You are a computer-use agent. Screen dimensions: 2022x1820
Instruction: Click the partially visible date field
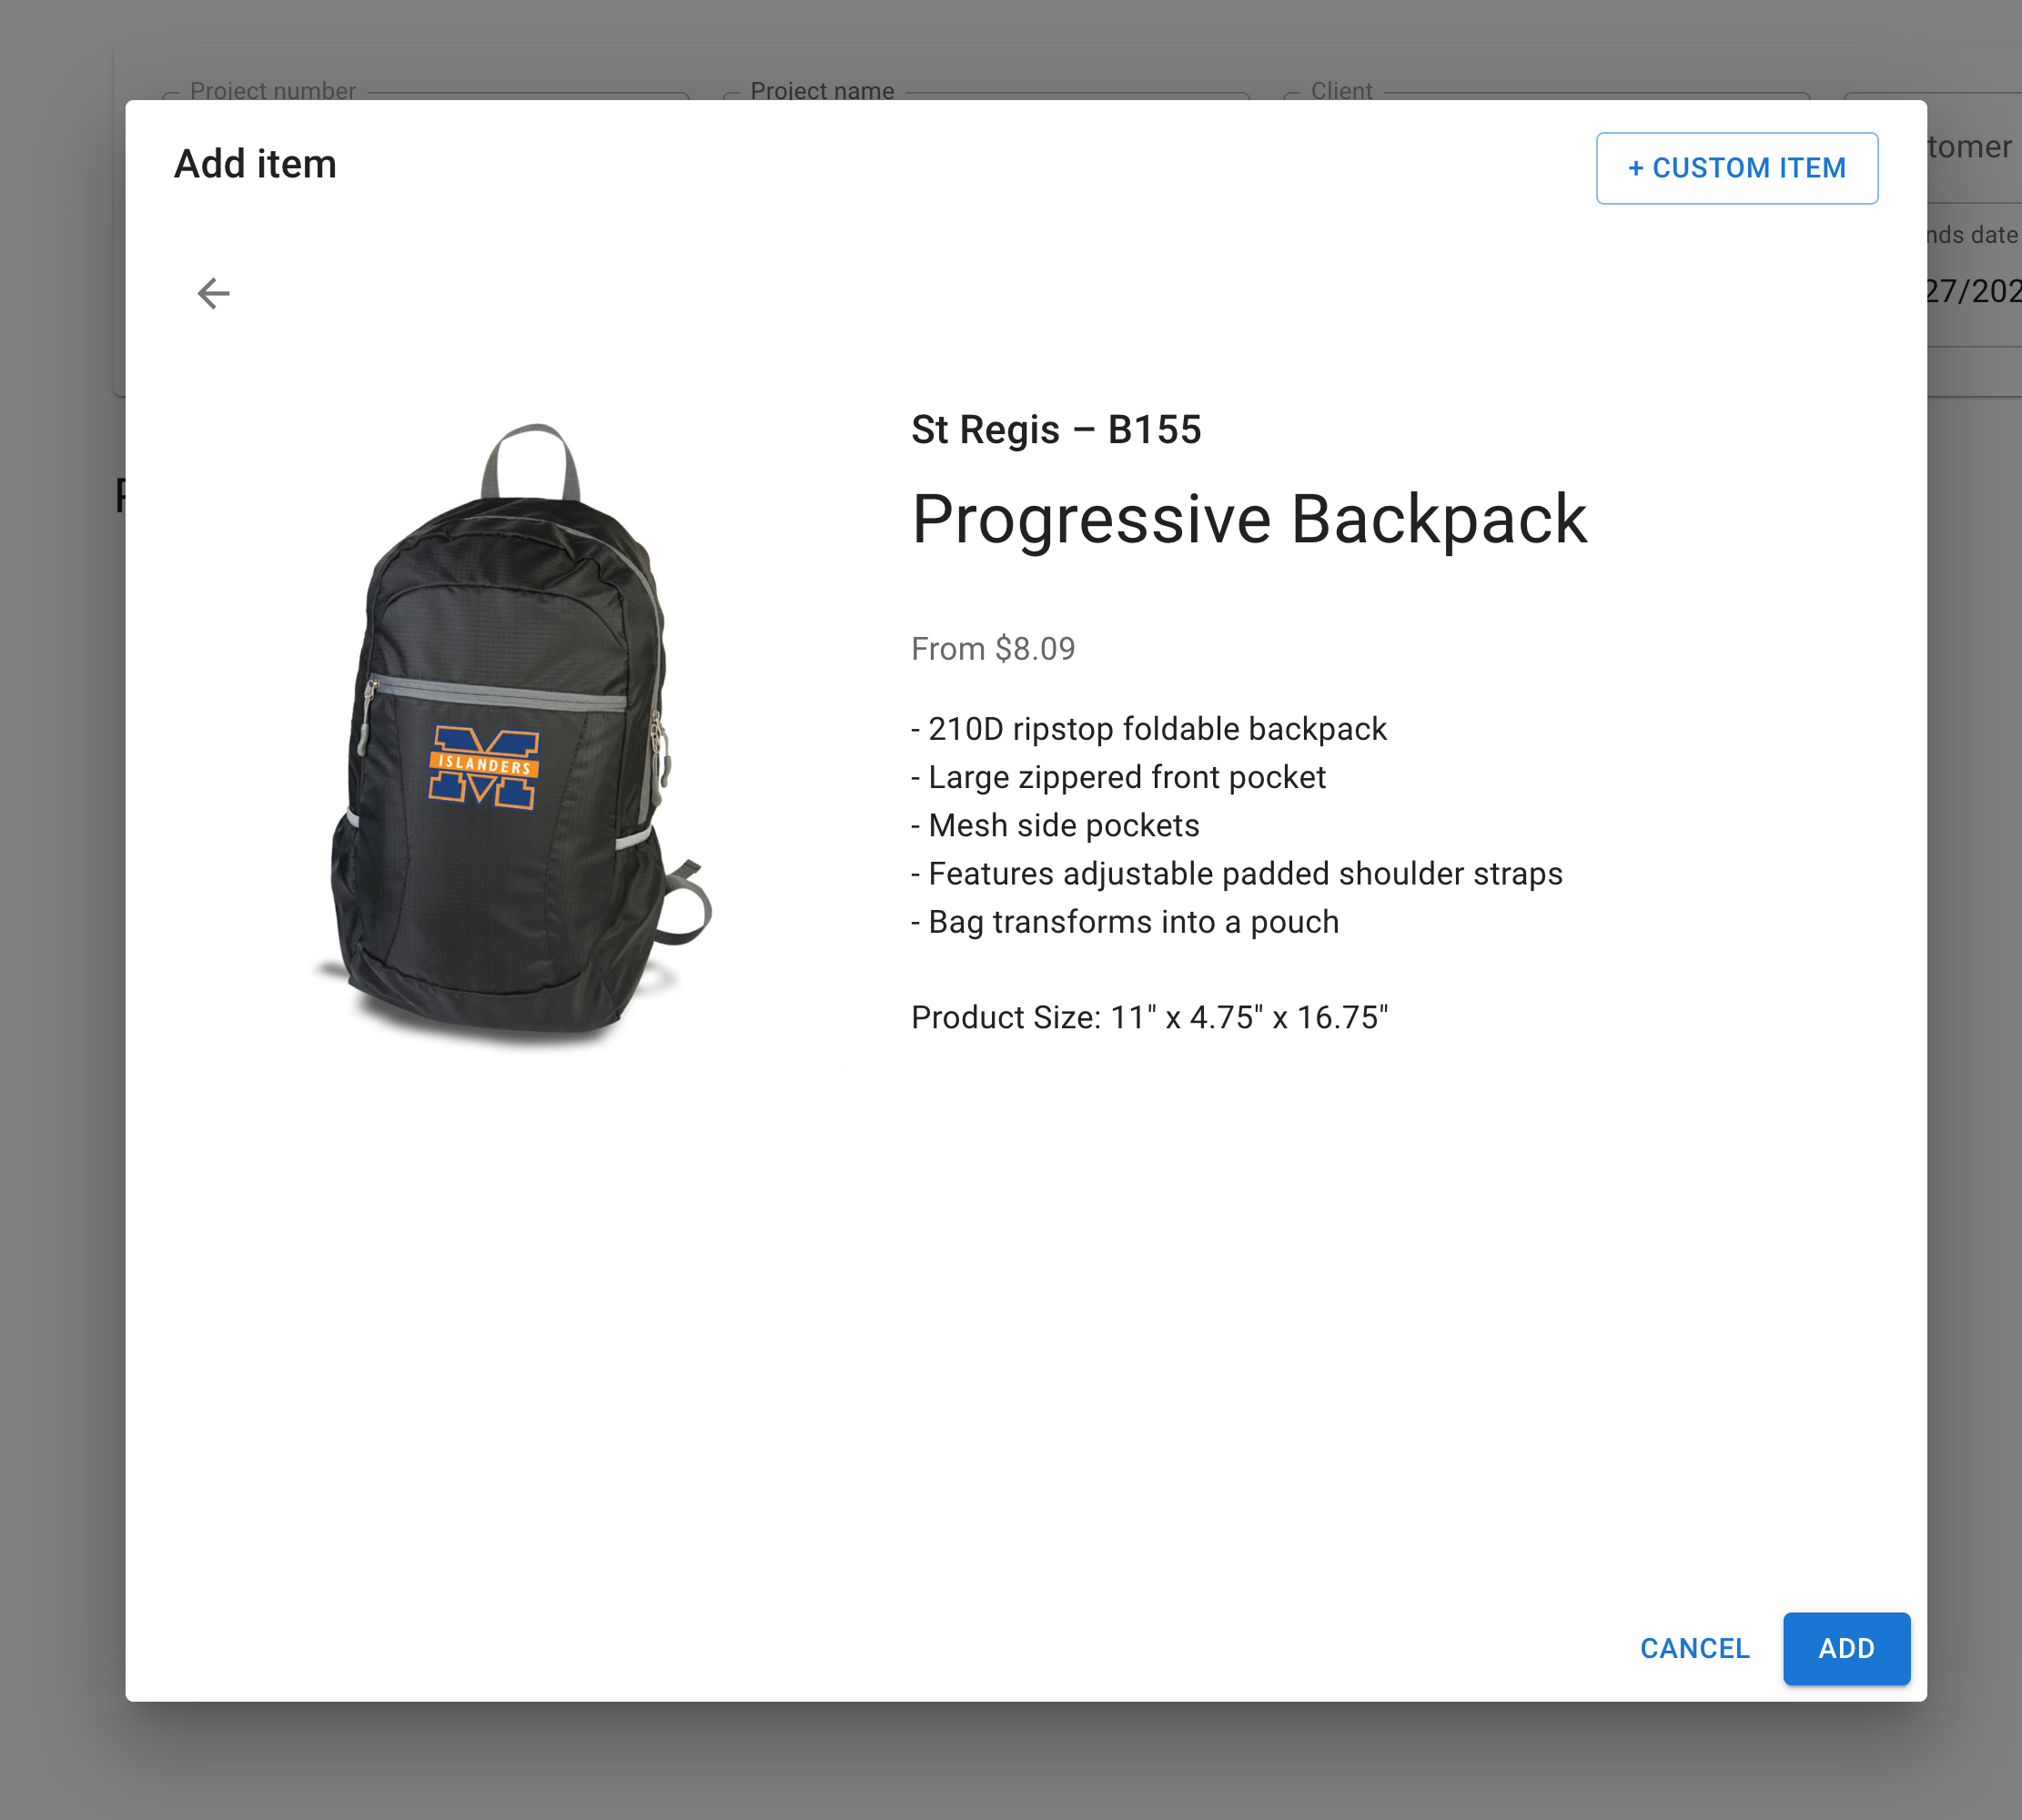click(1973, 290)
